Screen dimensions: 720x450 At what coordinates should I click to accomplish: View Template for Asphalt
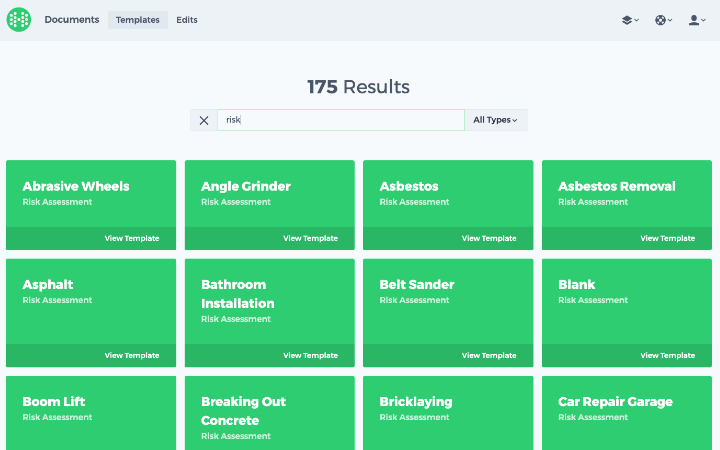[x=132, y=355]
